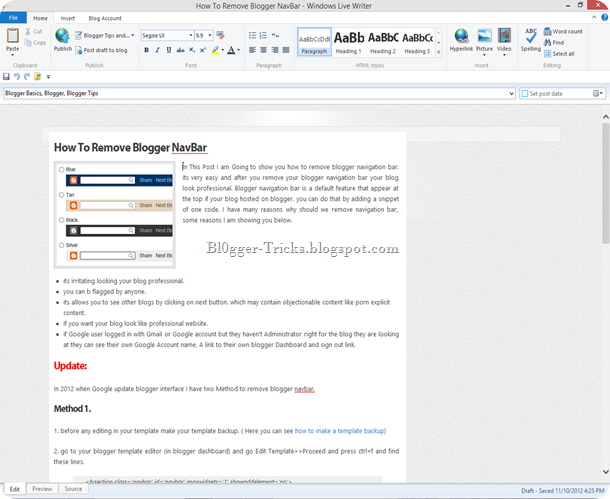
Task: Switch to the Home ribbon tab
Action: 40,18
